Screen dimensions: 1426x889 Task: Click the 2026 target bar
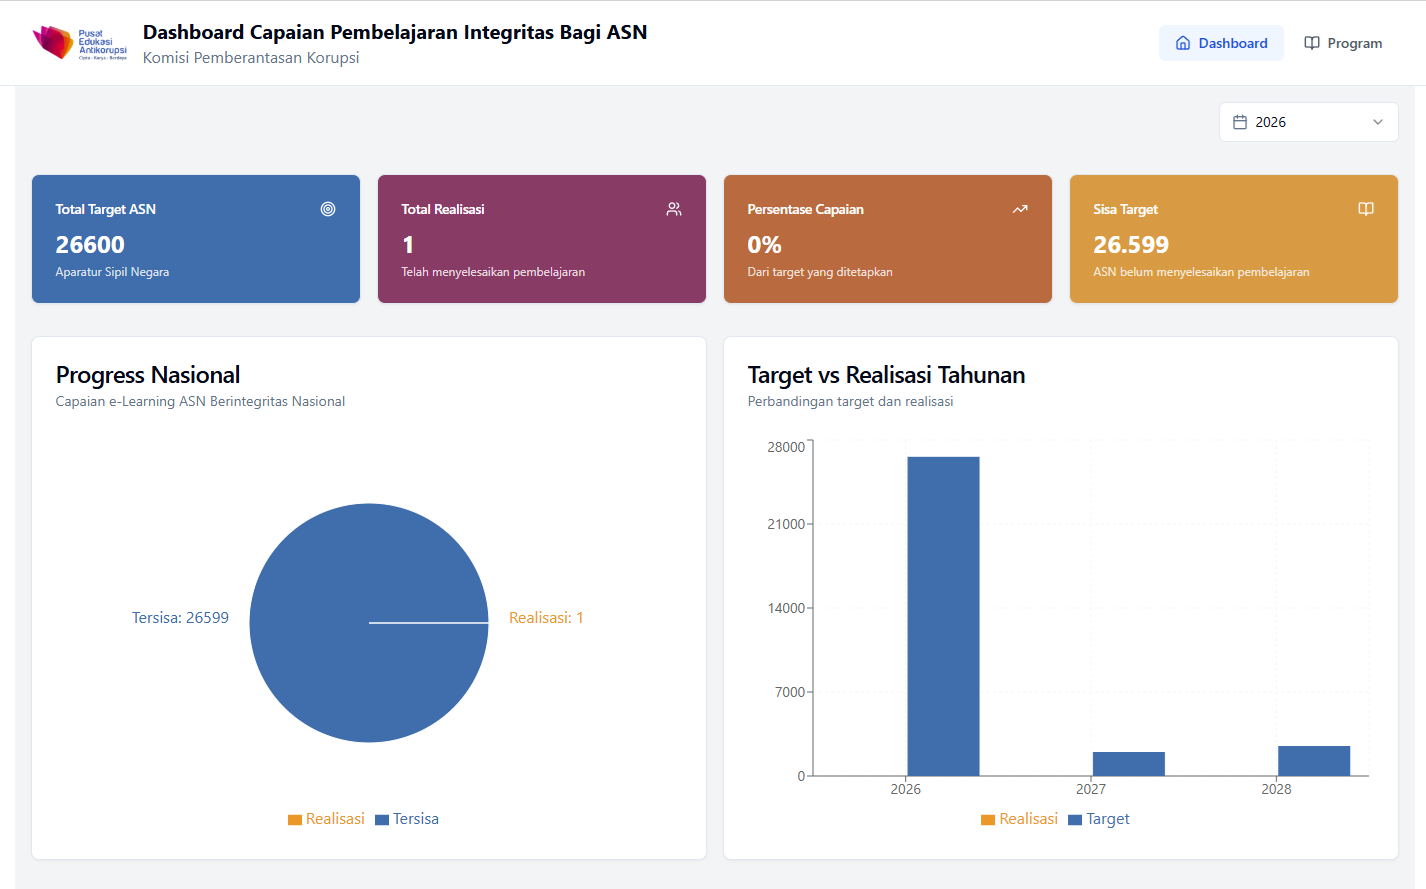(943, 616)
